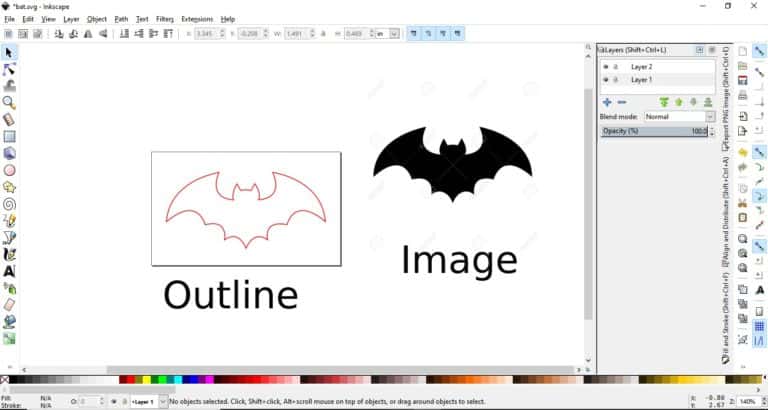Open the units dropdown in toolbar
Viewport: 768px width, 410px height.
pyautogui.click(x=394, y=34)
